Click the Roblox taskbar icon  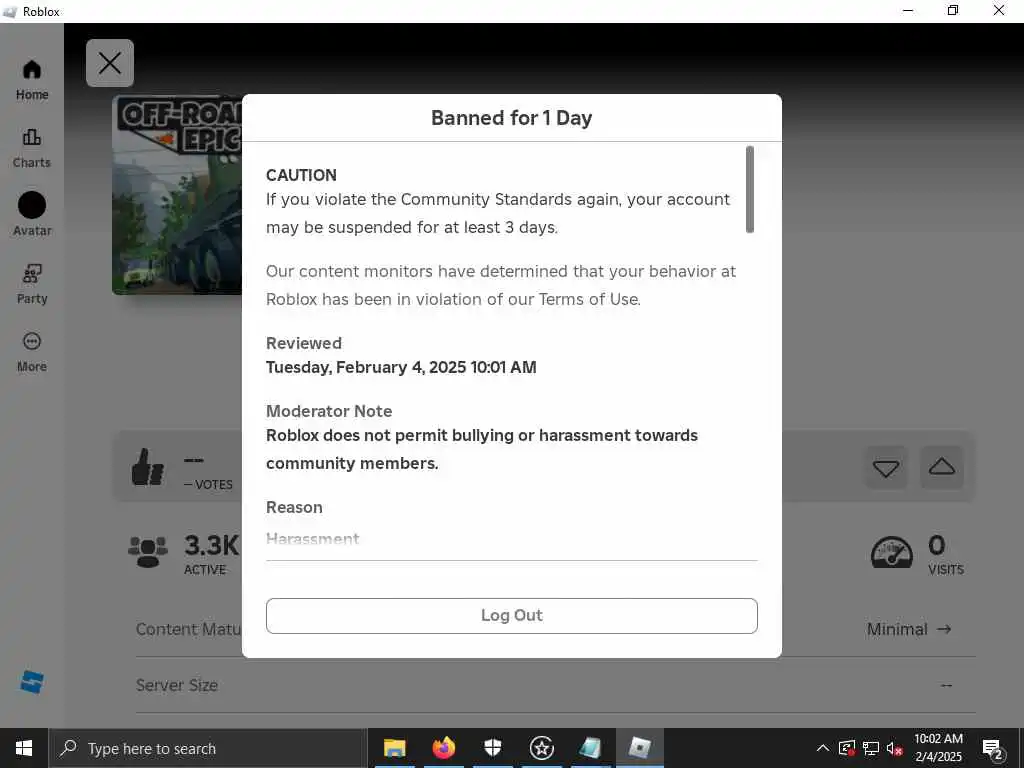coord(640,748)
